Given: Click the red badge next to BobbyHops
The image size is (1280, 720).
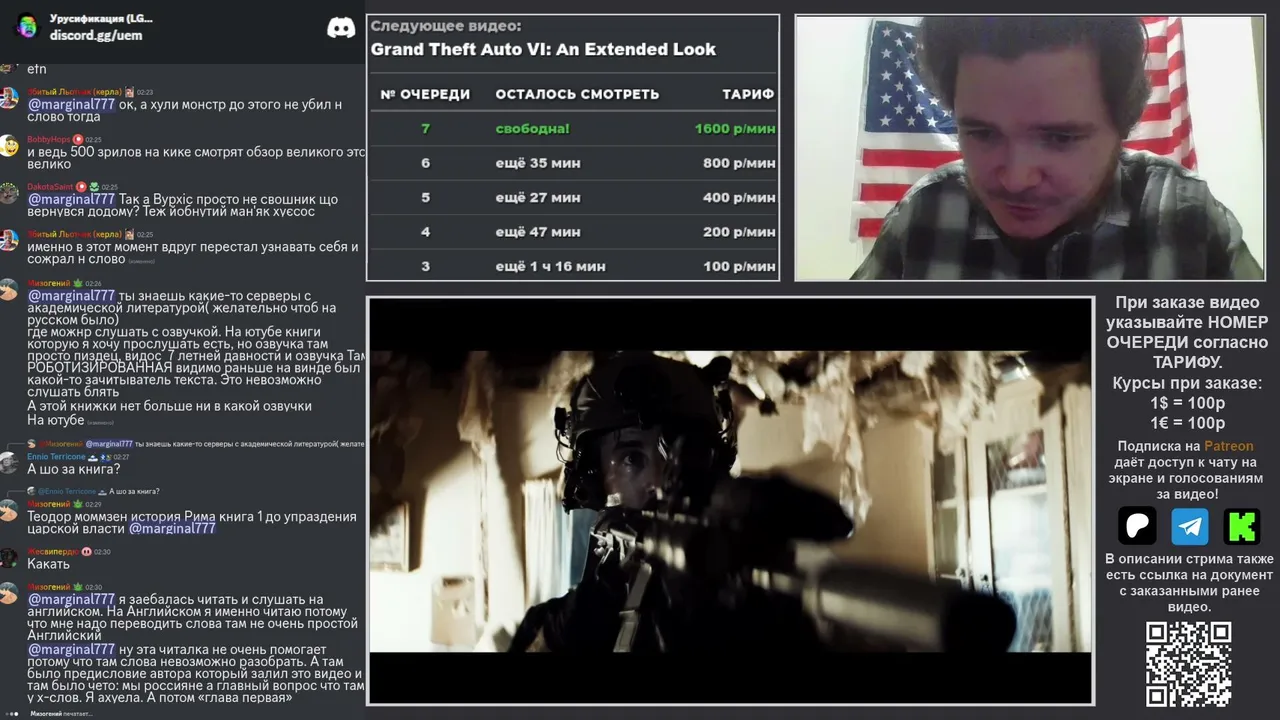Looking at the screenshot, I should point(79,140).
